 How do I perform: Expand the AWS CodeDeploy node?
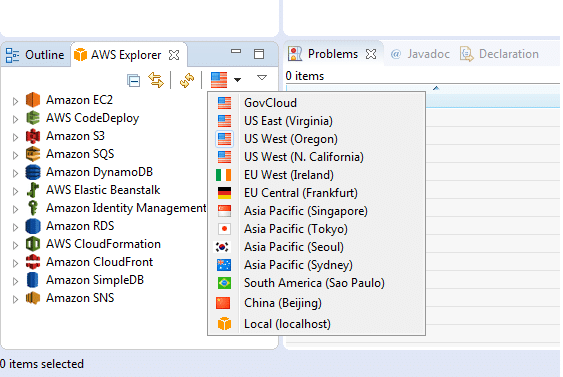pos(15,119)
